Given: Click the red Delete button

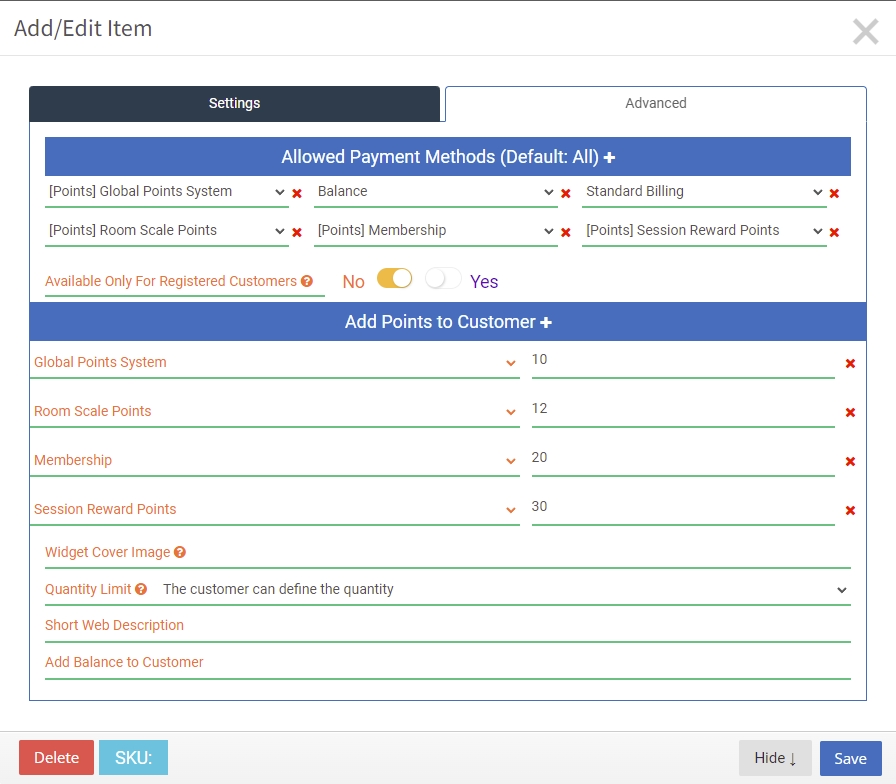Looking at the screenshot, I should [56, 758].
